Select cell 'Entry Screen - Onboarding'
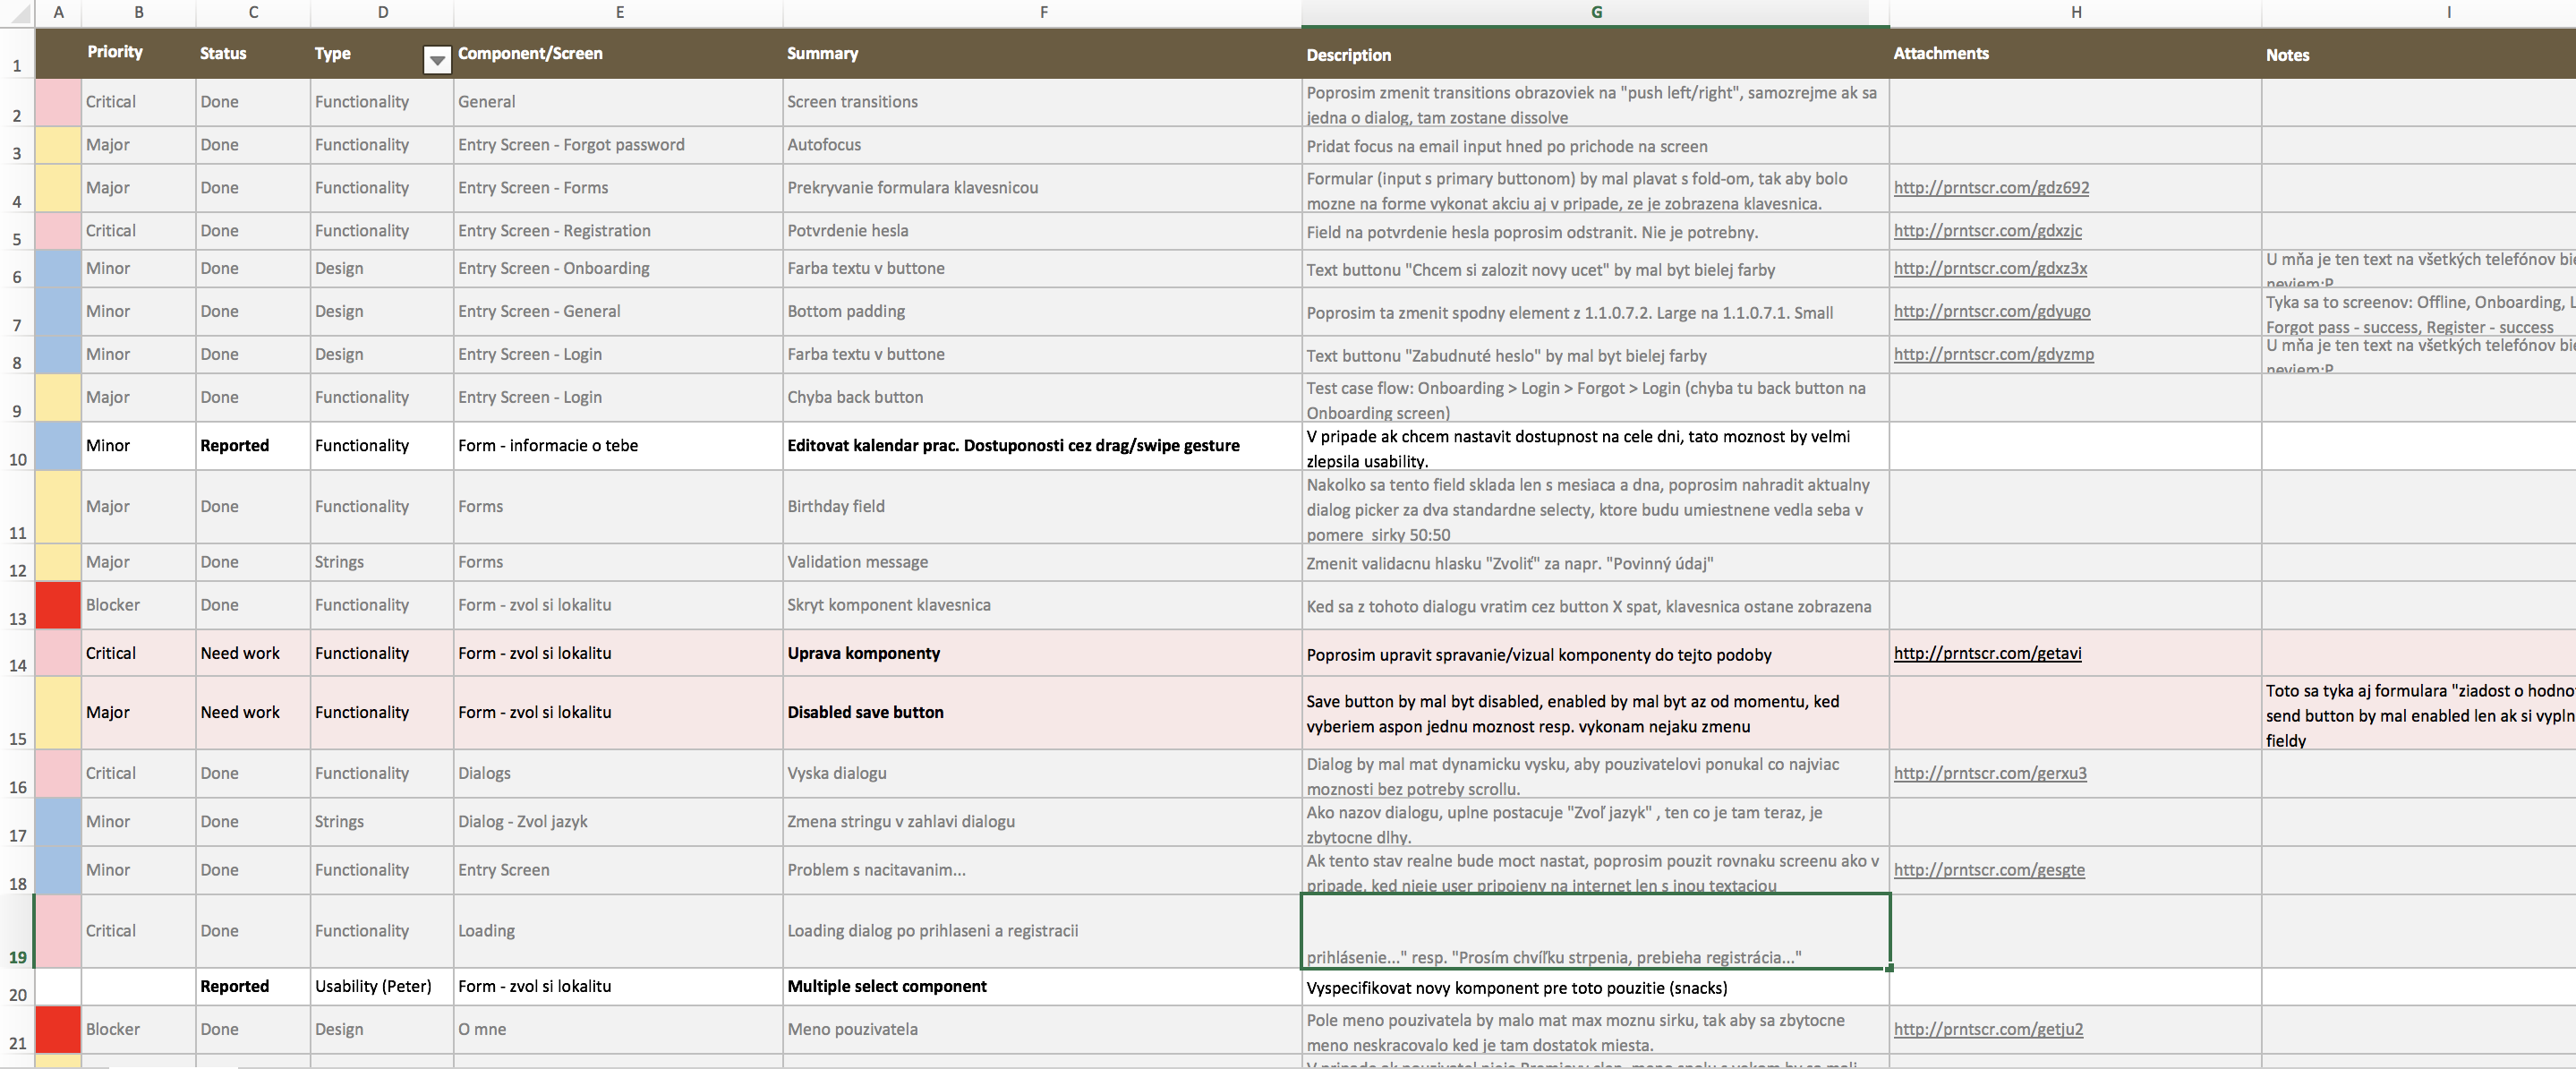Viewport: 2576px width, 1069px height. tap(618, 269)
